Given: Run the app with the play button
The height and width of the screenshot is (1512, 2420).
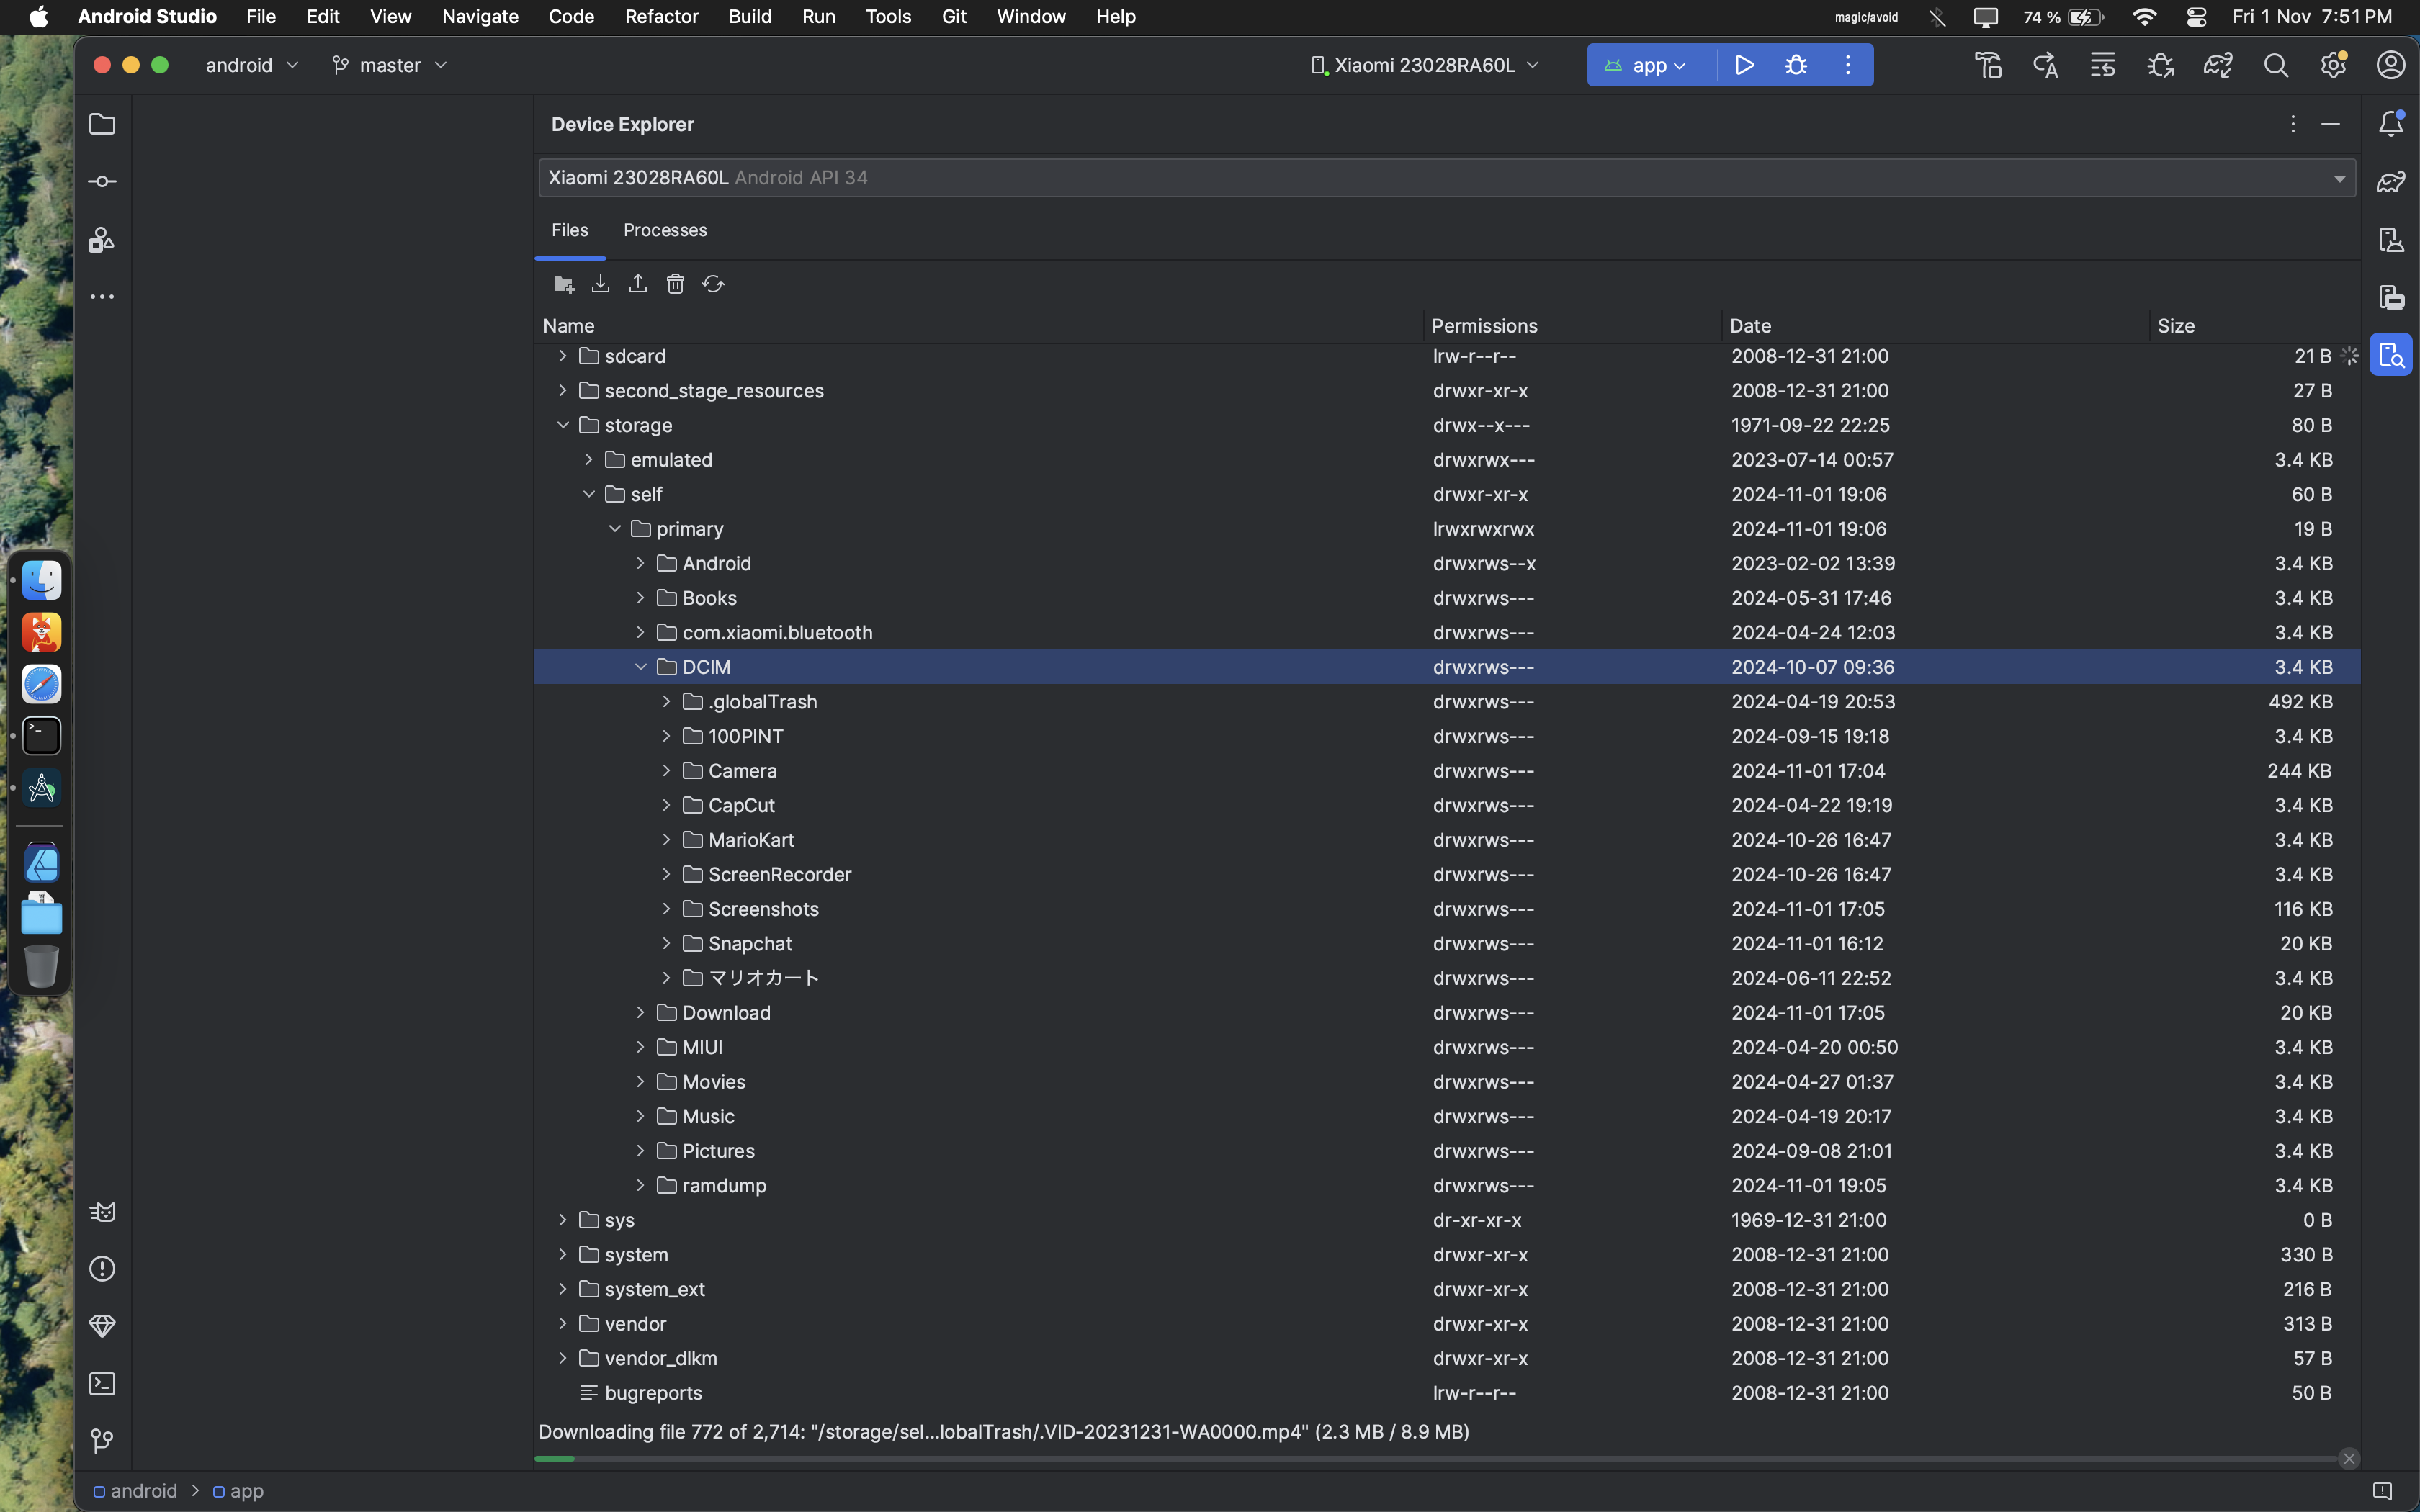Looking at the screenshot, I should coord(1744,65).
